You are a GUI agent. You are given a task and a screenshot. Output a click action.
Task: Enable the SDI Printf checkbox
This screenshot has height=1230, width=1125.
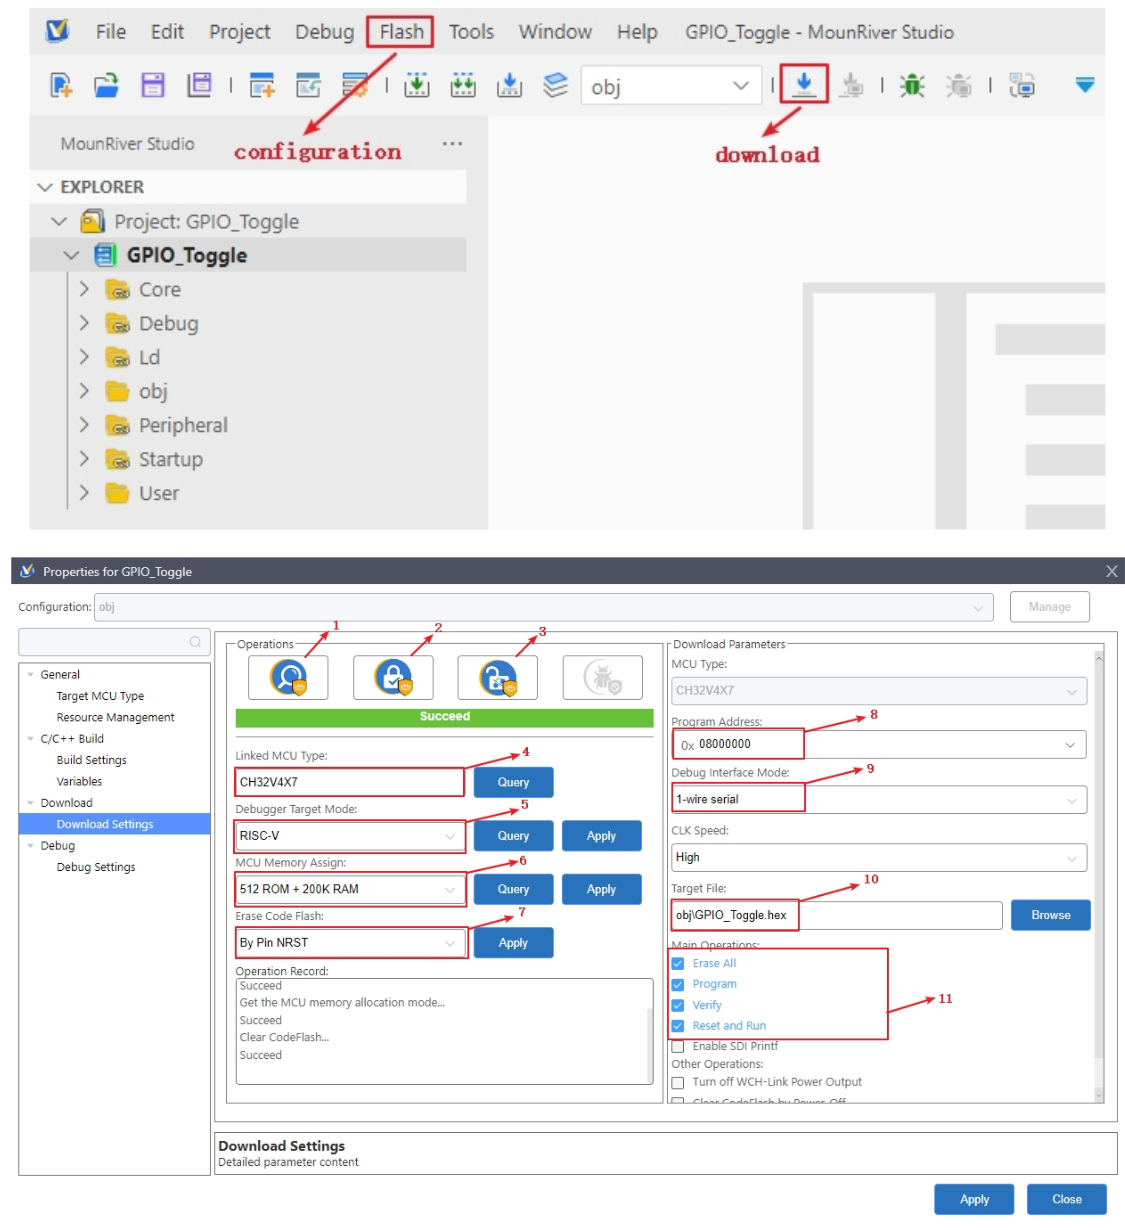(x=678, y=1046)
